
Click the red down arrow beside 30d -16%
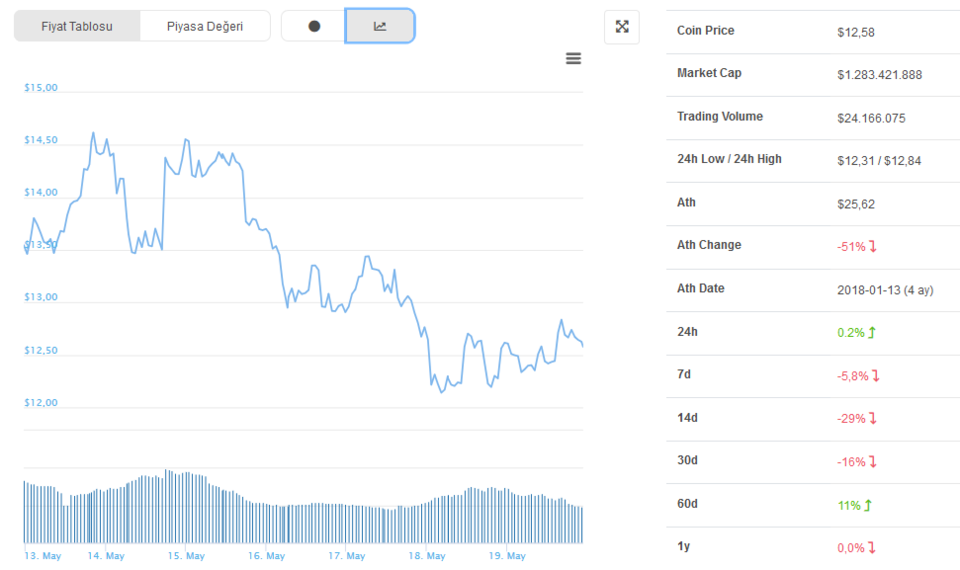872,462
